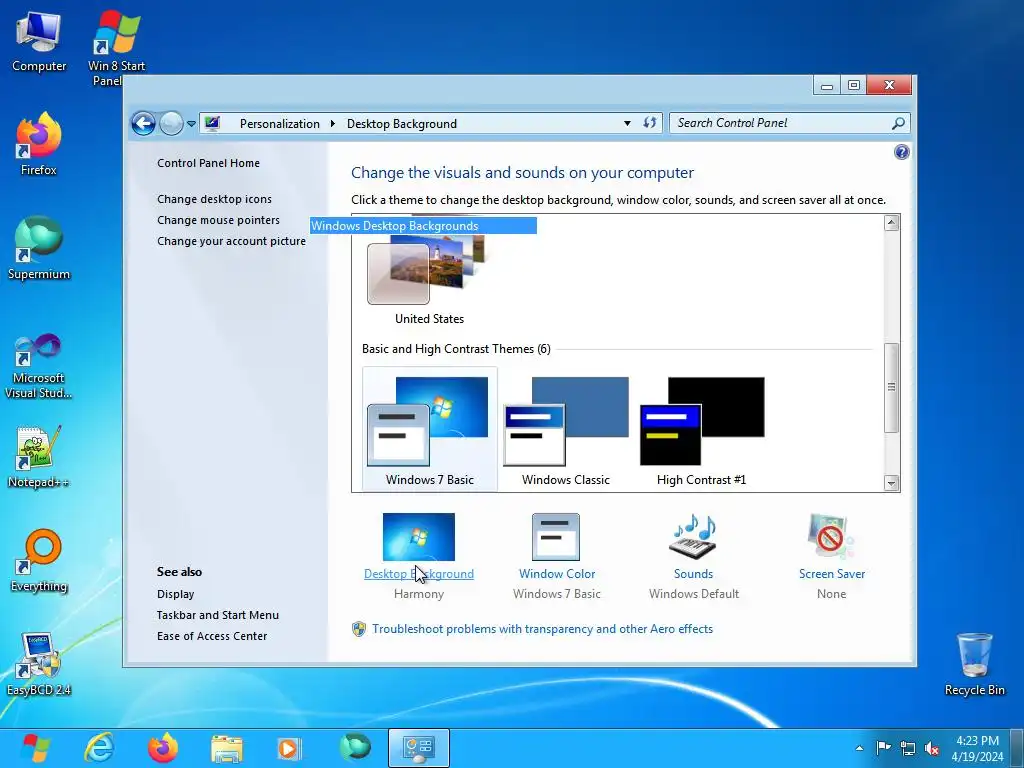Open the address bar history dropdown
This screenshot has height=768, width=1024.
pyautogui.click(x=627, y=123)
